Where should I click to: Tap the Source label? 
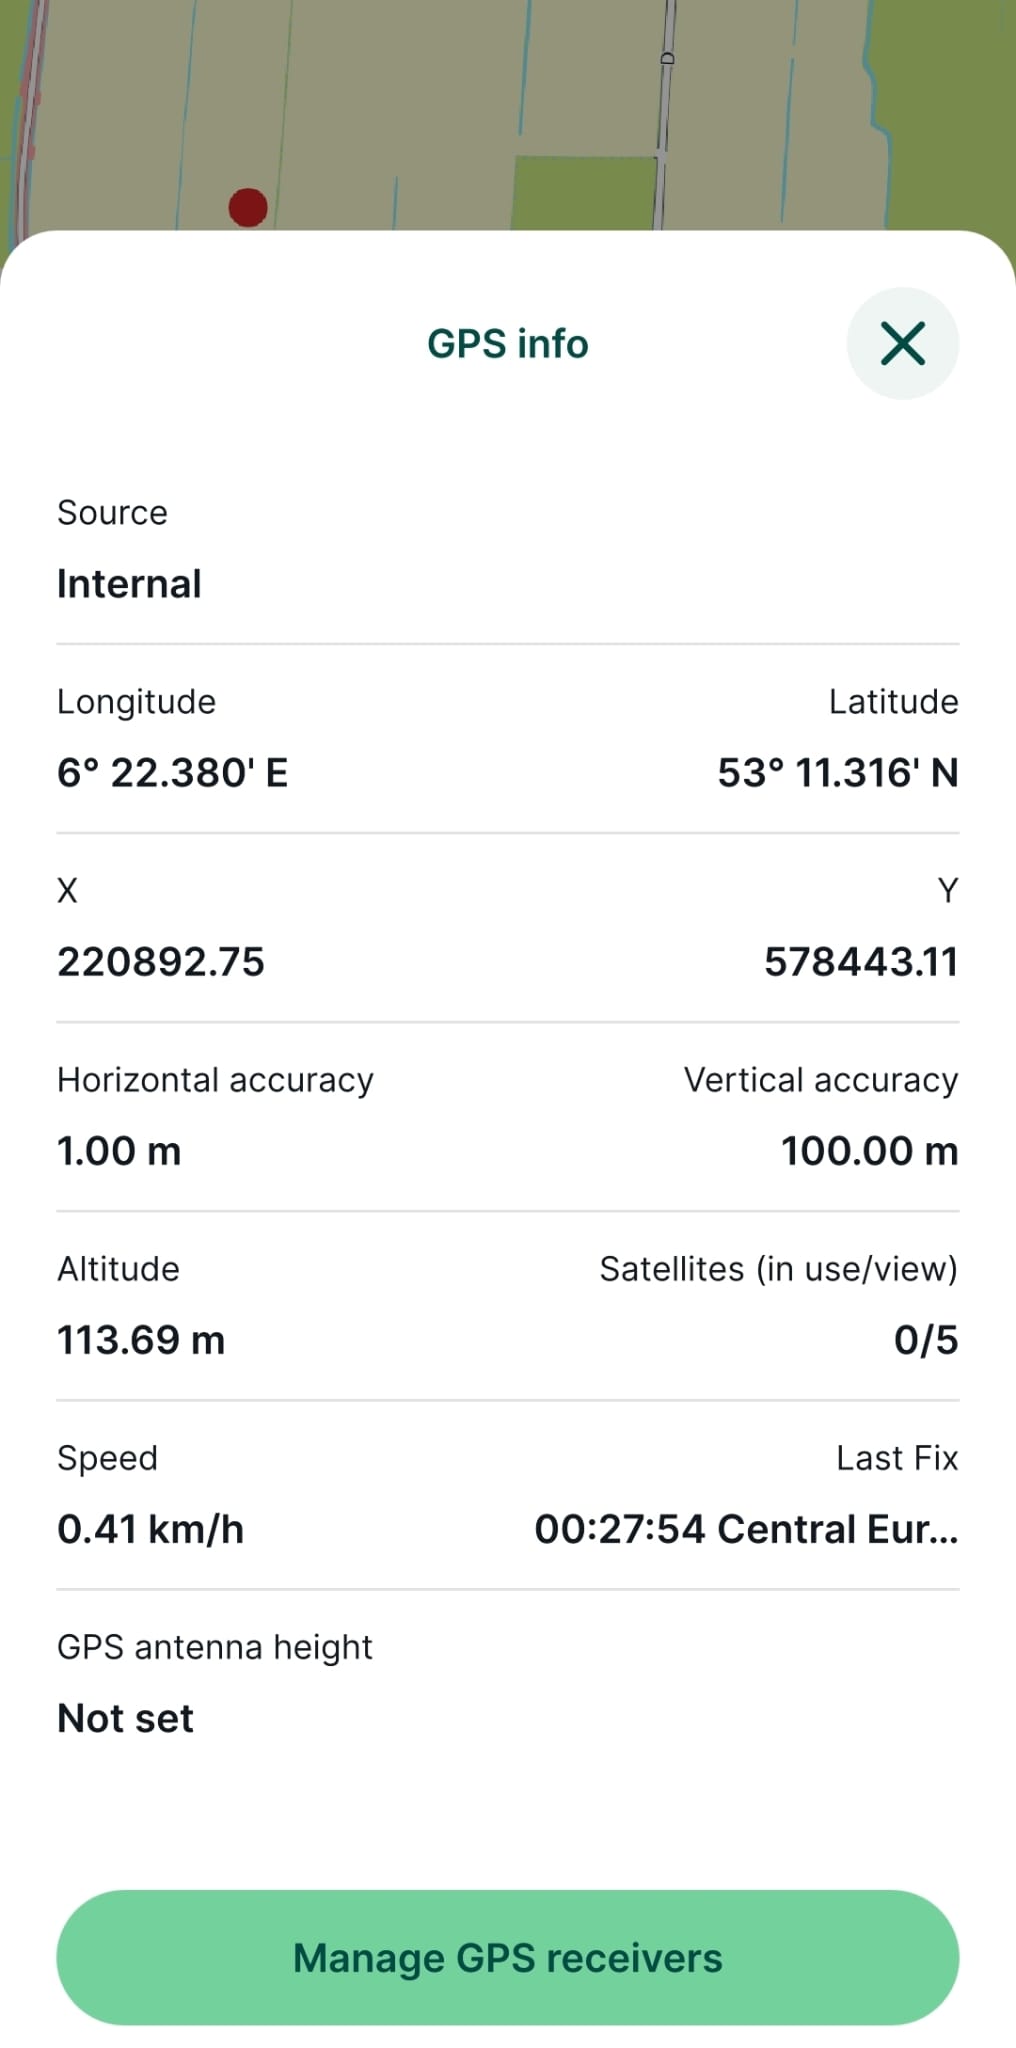[x=112, y=512]
